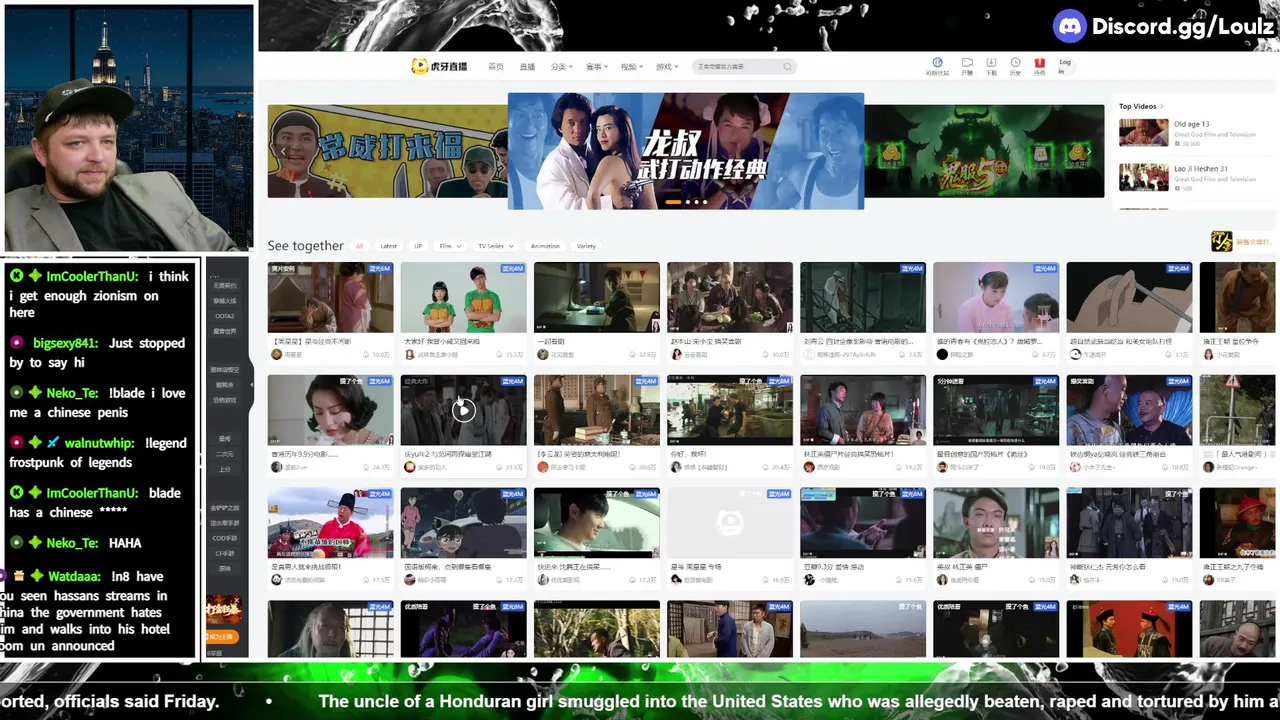Image resolution: width=1280 pixels, height=720 pixels.
Task: Select 魔兽世界 in the sidebar
Action: coord(224,331)
